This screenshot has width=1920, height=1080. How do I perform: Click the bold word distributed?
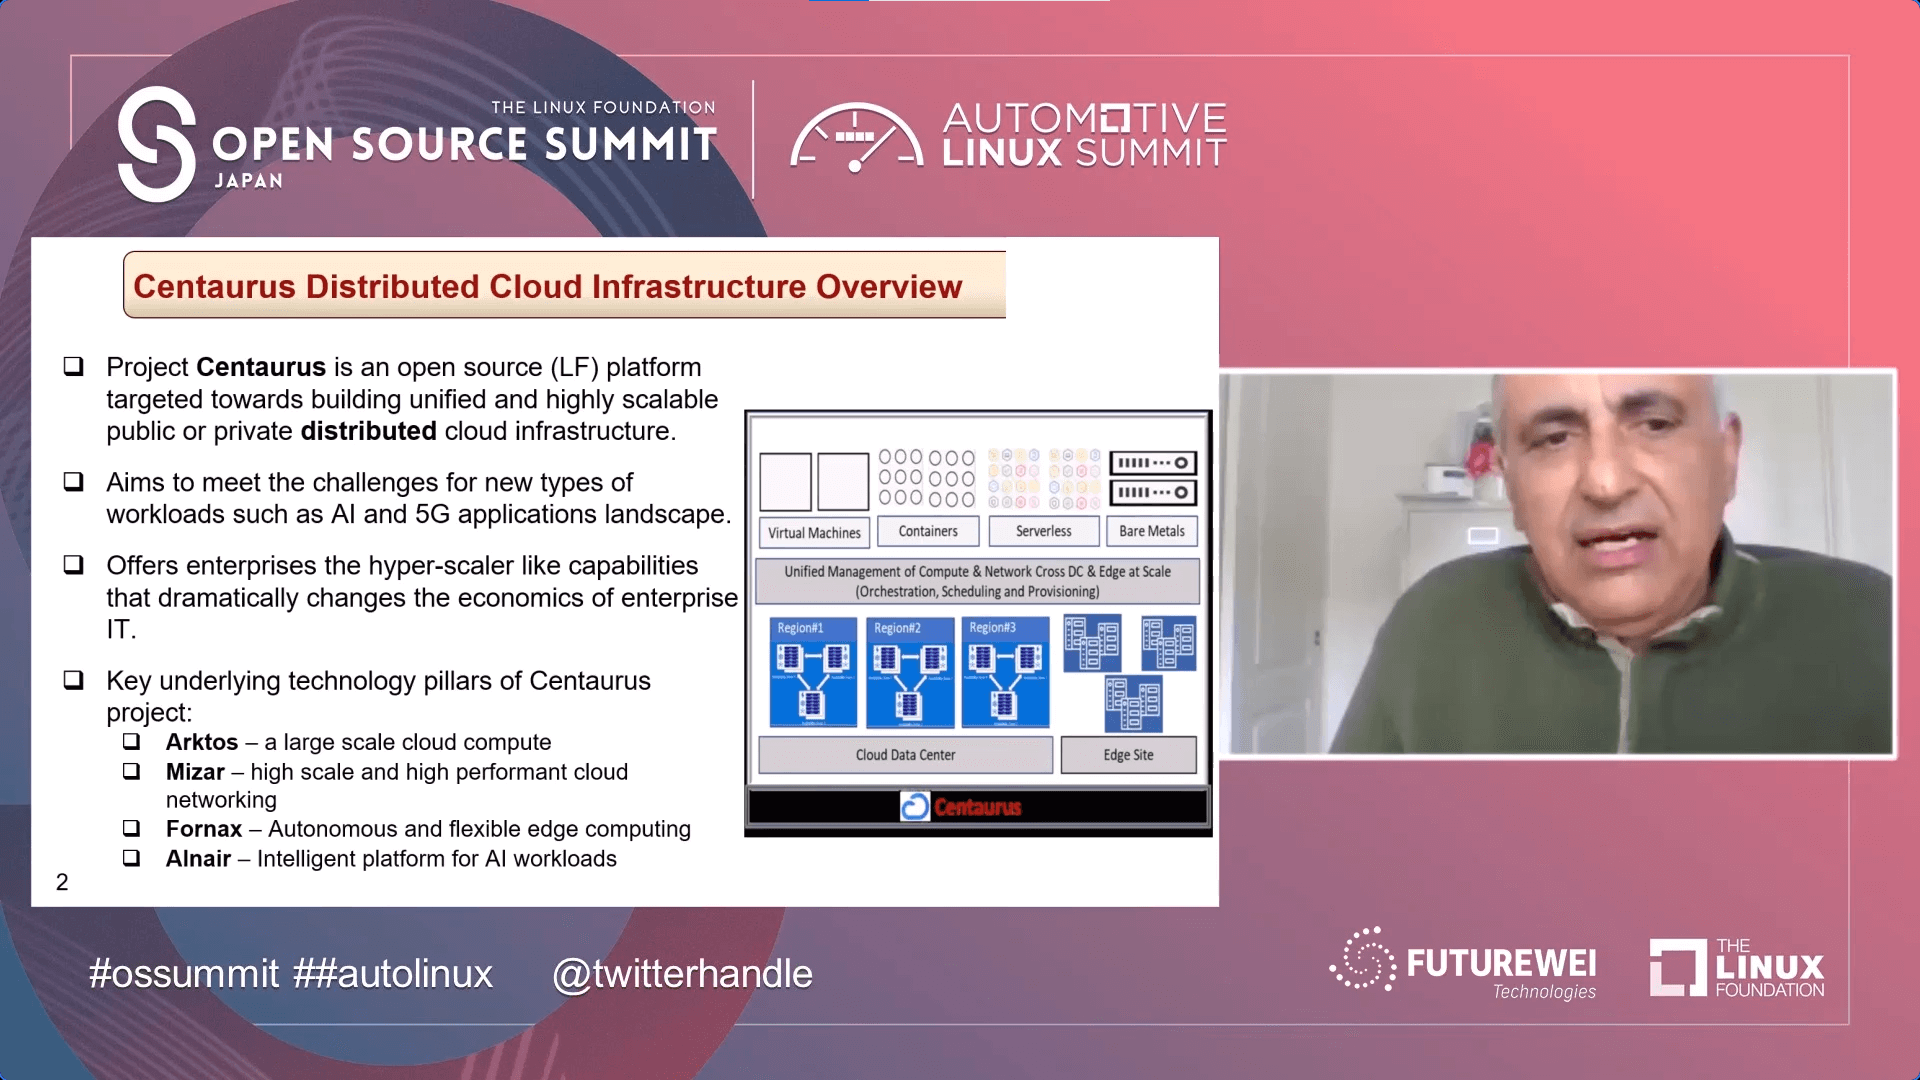coord(368,431)
